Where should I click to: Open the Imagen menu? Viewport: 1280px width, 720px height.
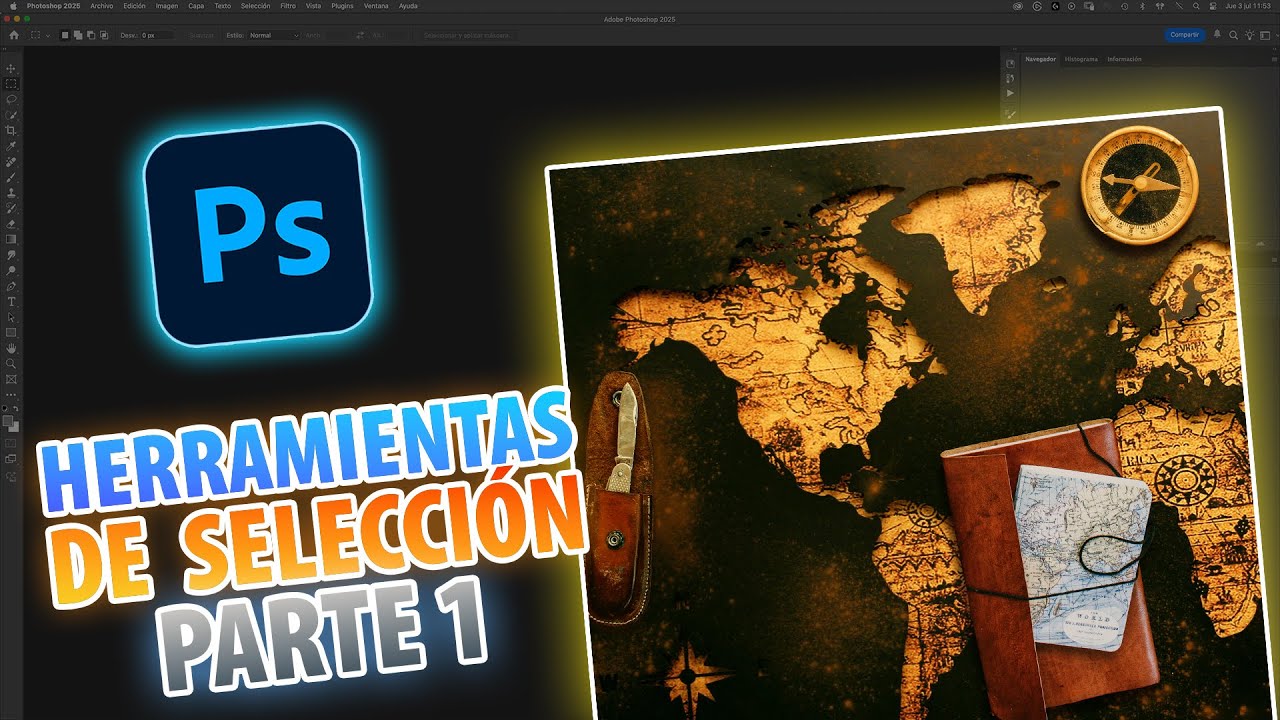(167, 6)
